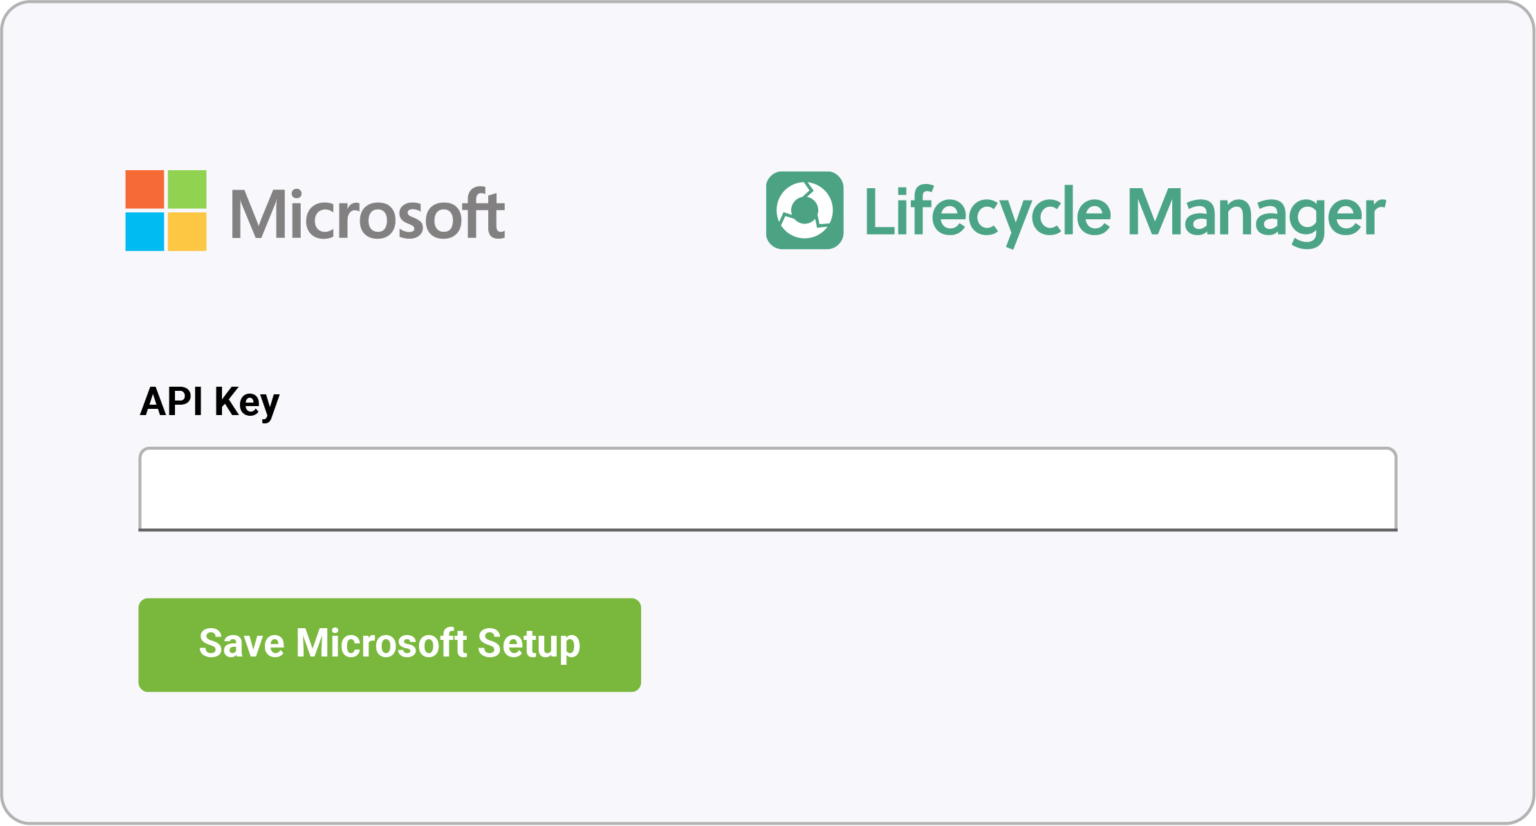Screen dimensions: 1536x826
Task: Click the gray Microsoft wordmark text
Action: (368, 214)
